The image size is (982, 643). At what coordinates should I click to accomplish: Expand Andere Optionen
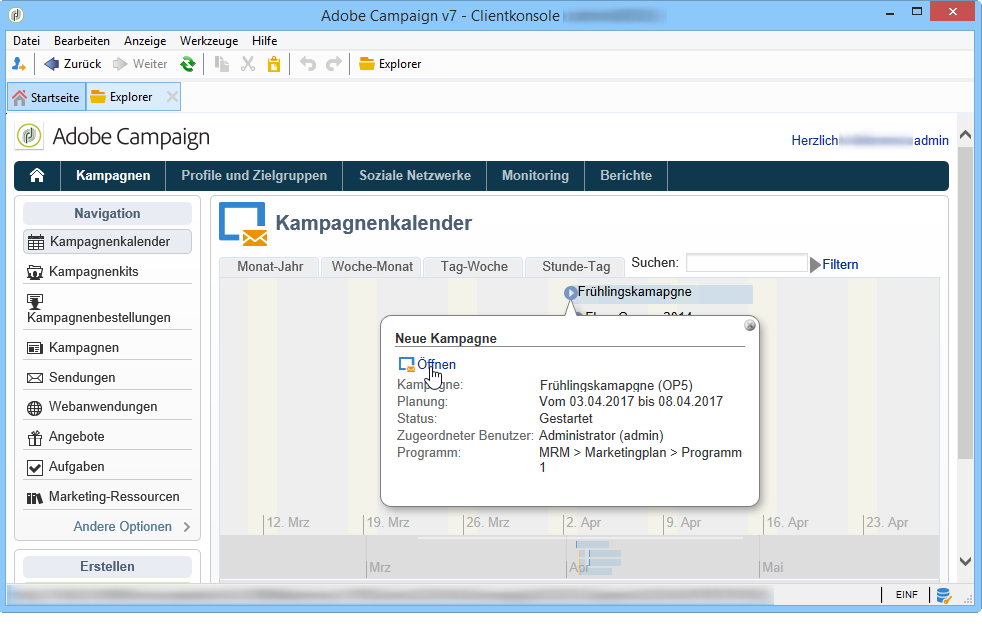132,527
